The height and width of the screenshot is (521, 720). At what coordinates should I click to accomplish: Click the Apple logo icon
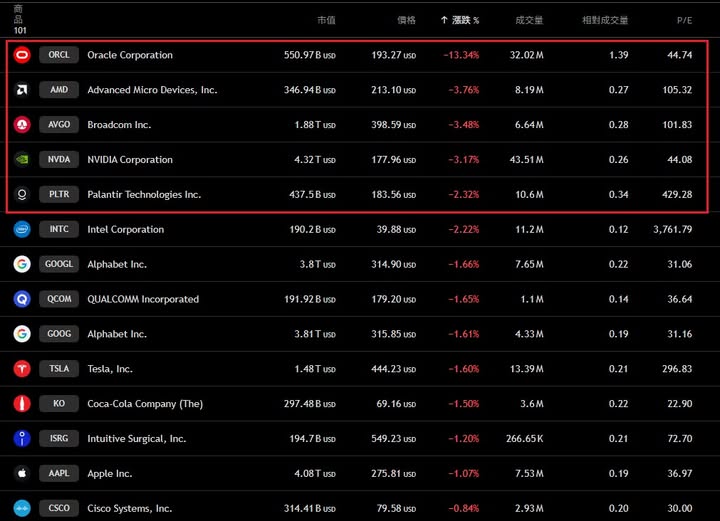22,473
